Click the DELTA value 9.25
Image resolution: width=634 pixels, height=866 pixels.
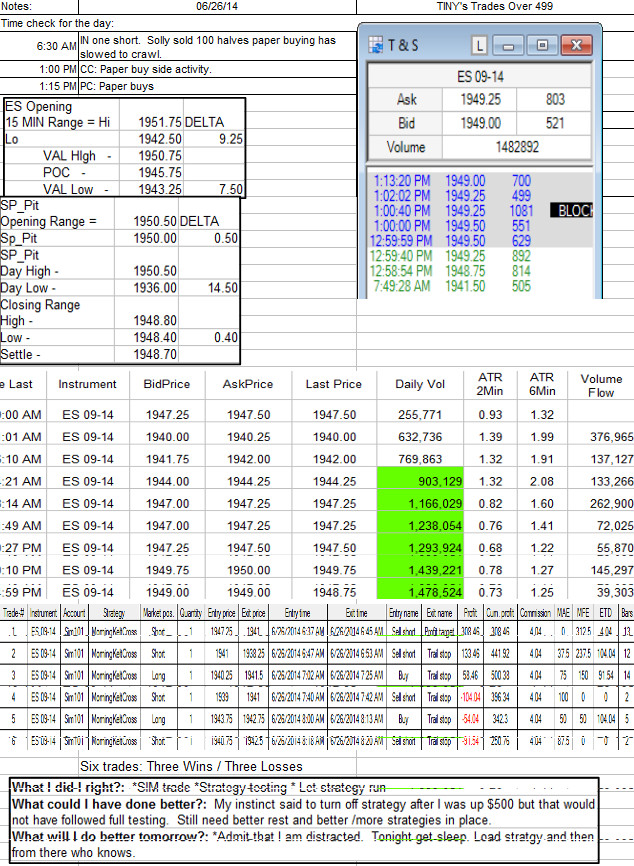tap(230, 139)
